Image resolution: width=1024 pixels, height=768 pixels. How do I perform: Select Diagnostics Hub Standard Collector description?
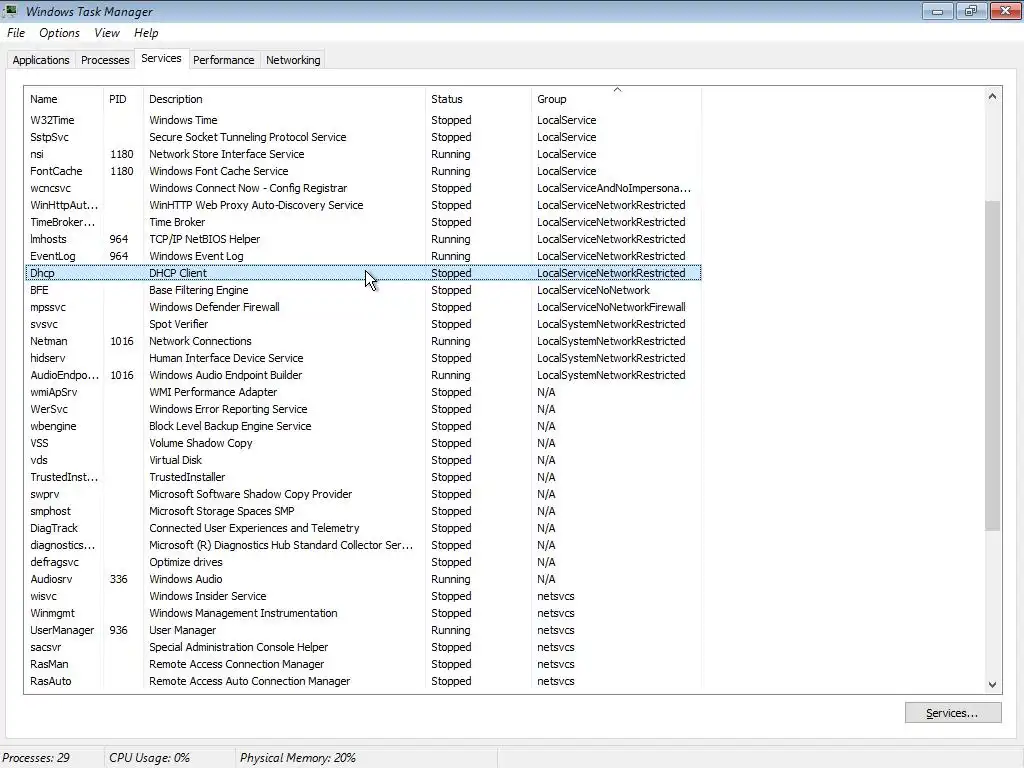pyautogui.click(x=281, y=545)
